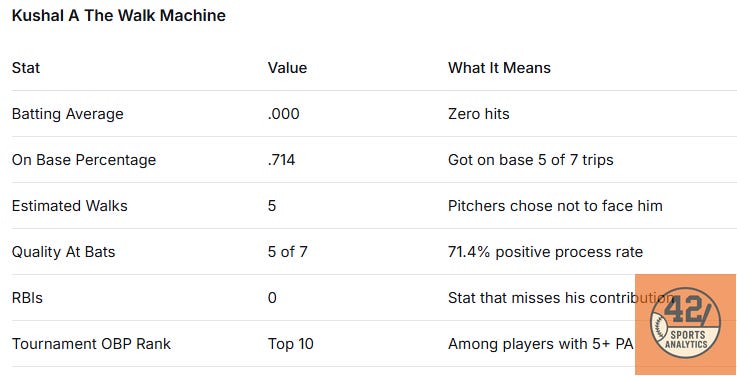Select the Top 10 rank value
737x376 pixels.
[290, 344]
